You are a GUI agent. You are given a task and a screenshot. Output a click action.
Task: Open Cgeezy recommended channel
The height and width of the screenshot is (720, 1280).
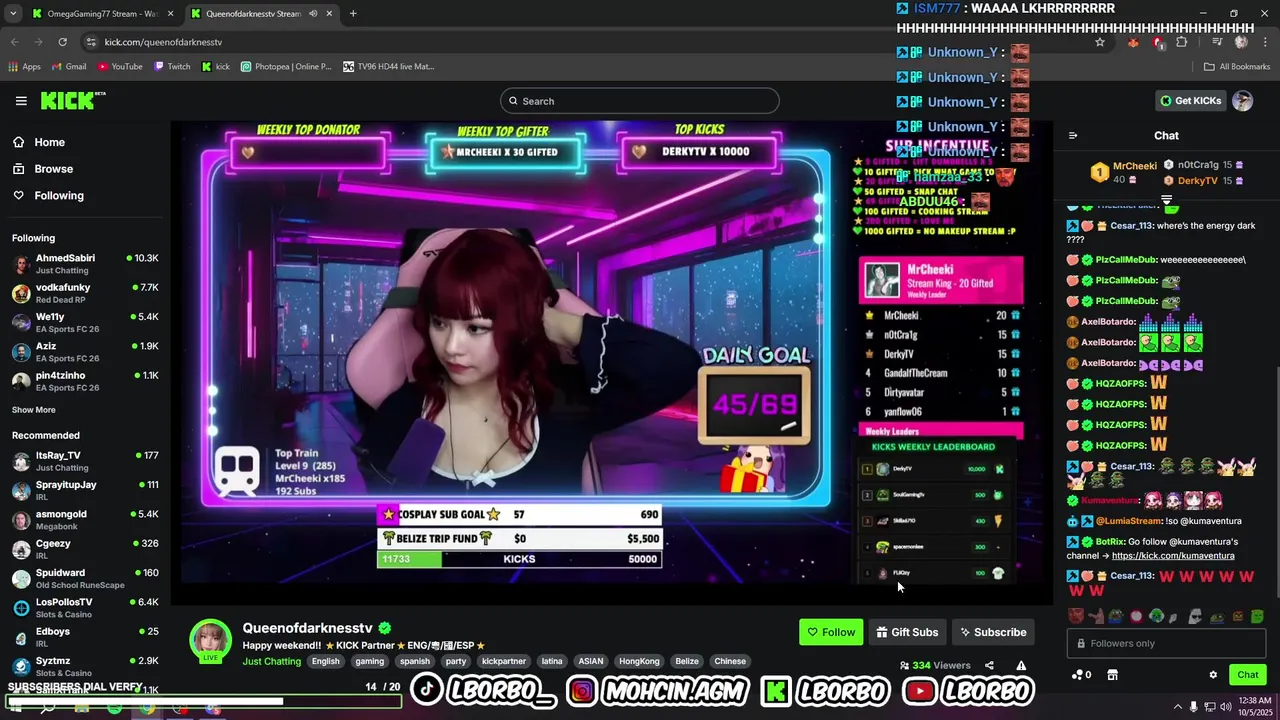click(85, 549)
